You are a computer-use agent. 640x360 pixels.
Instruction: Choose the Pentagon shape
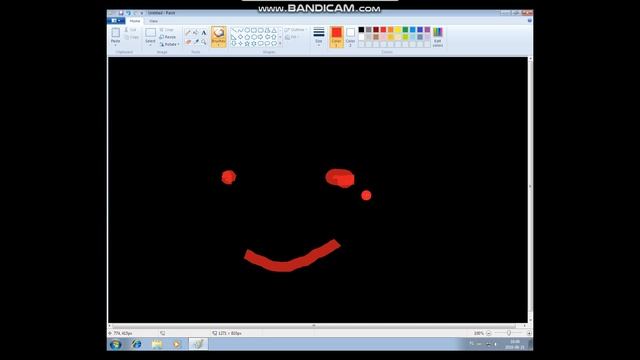(247, 37)
